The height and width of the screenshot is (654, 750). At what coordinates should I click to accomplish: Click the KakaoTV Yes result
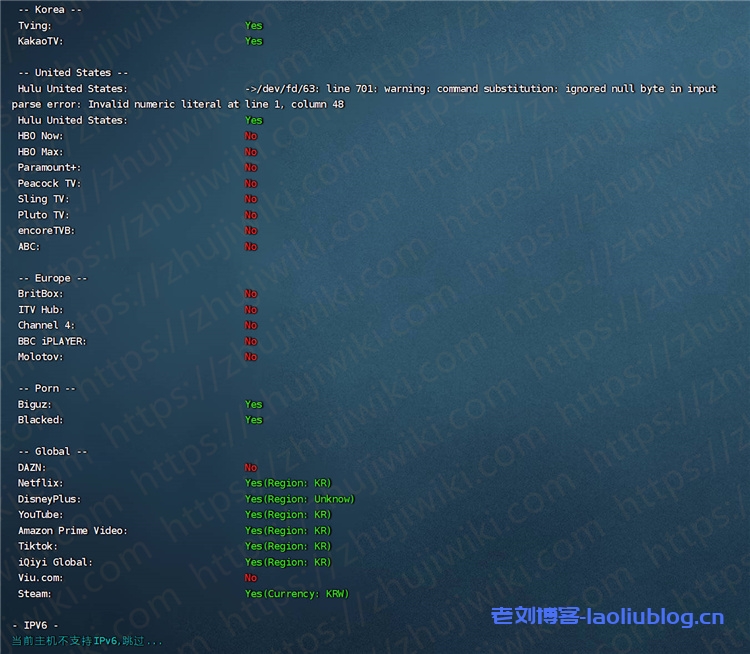click(x=254, y=42)
